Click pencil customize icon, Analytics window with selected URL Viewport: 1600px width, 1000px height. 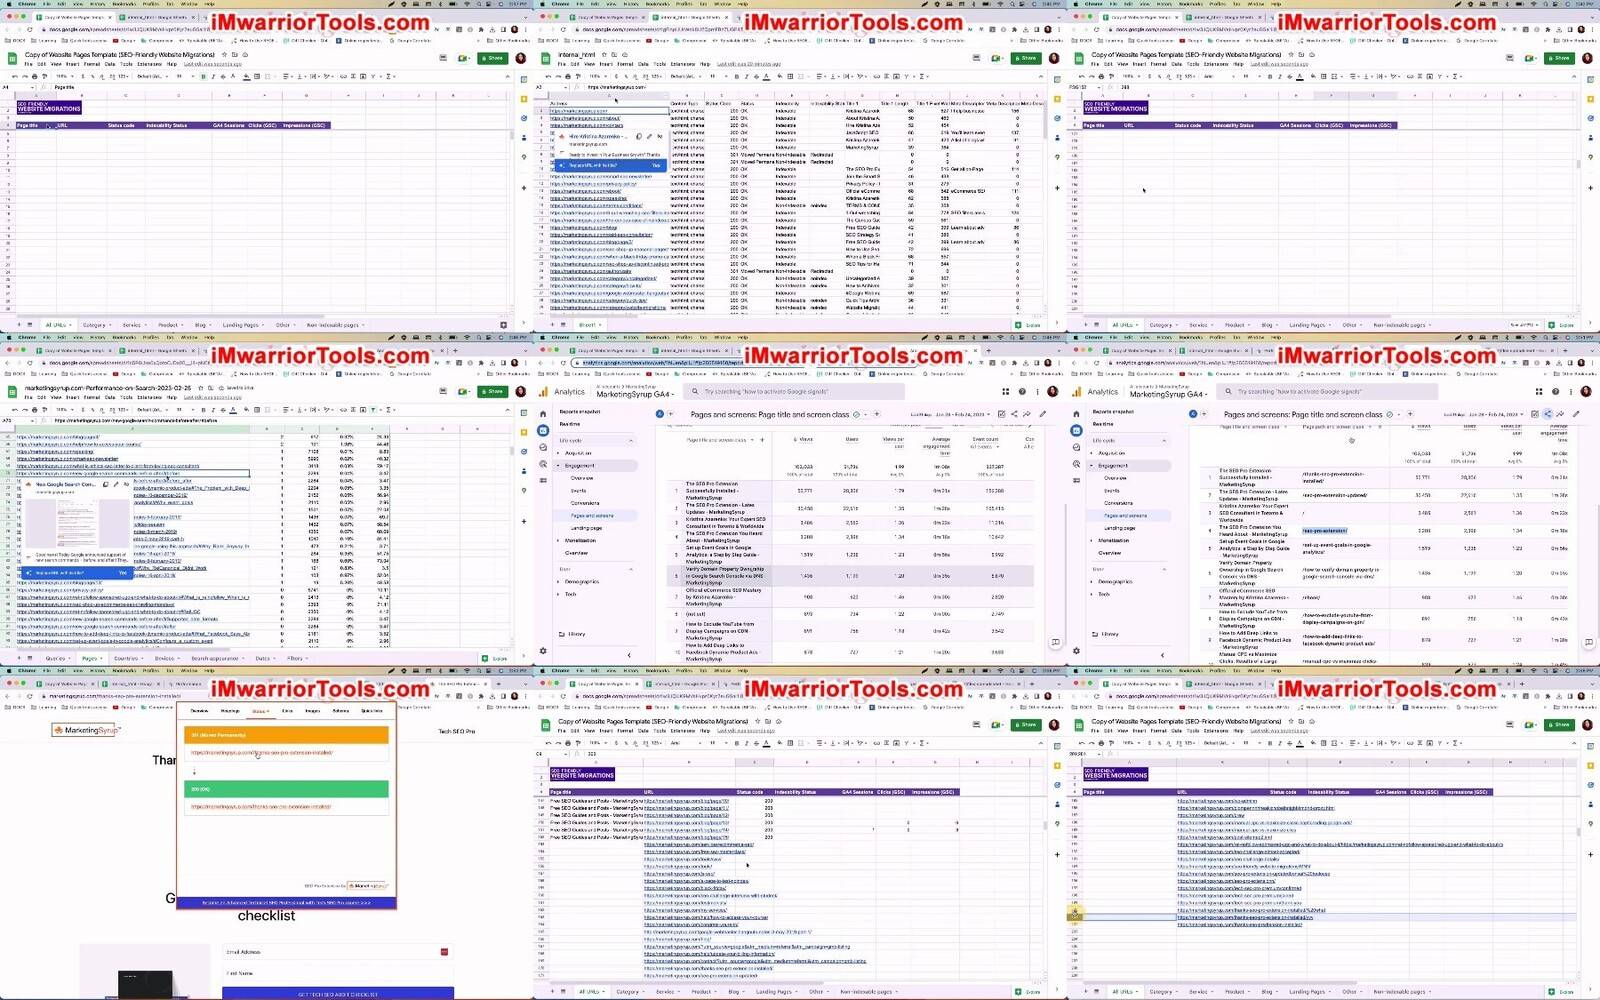point(1042,414)
